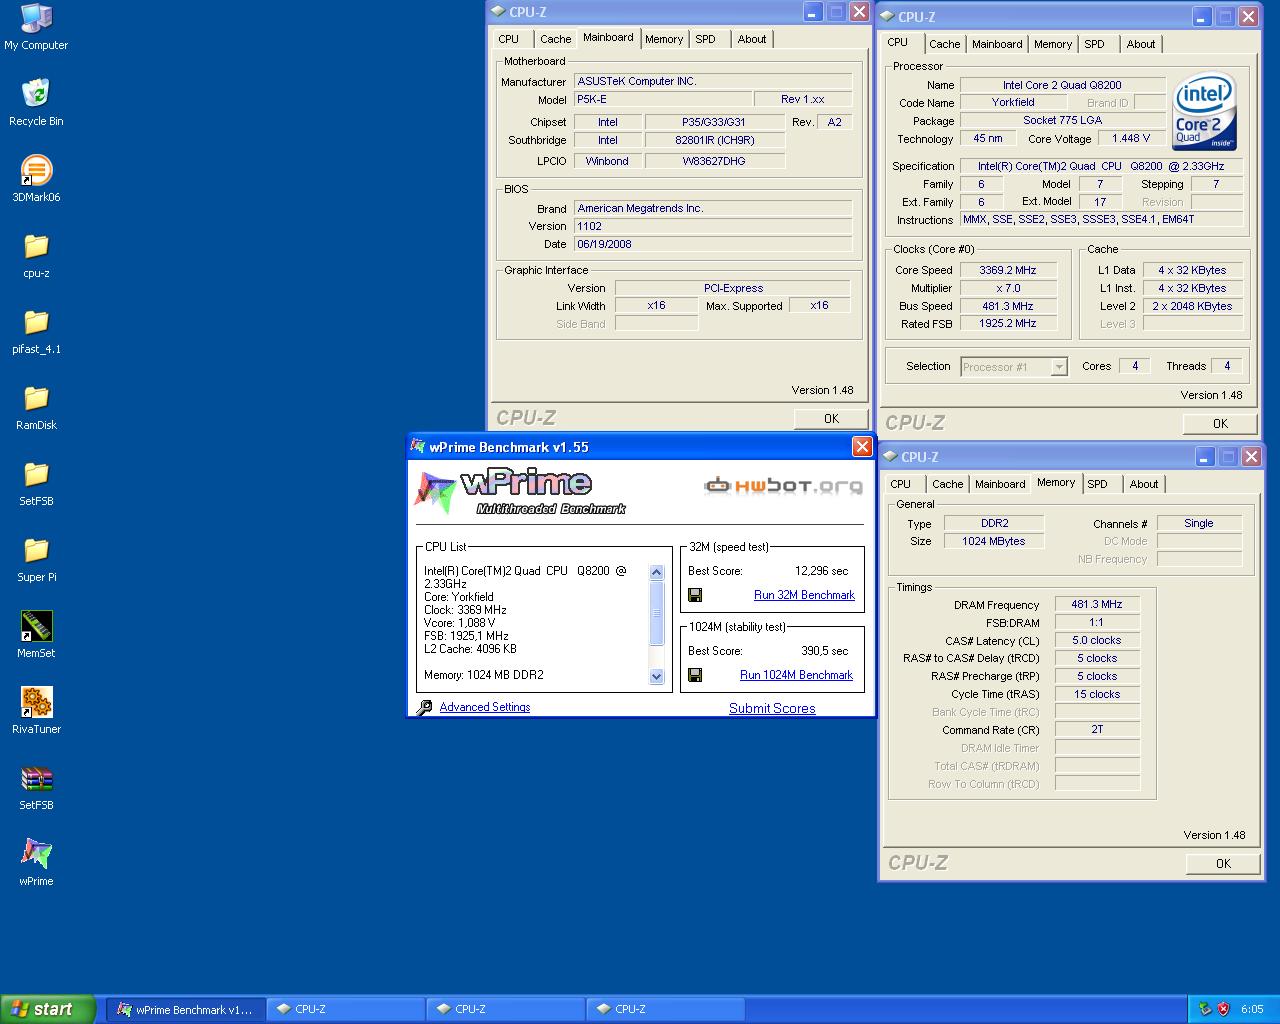This screenshot has width=1280, height=1024.
Task: Click the CPU List scroll-up arrow
Action: click(x=657, y=573)
